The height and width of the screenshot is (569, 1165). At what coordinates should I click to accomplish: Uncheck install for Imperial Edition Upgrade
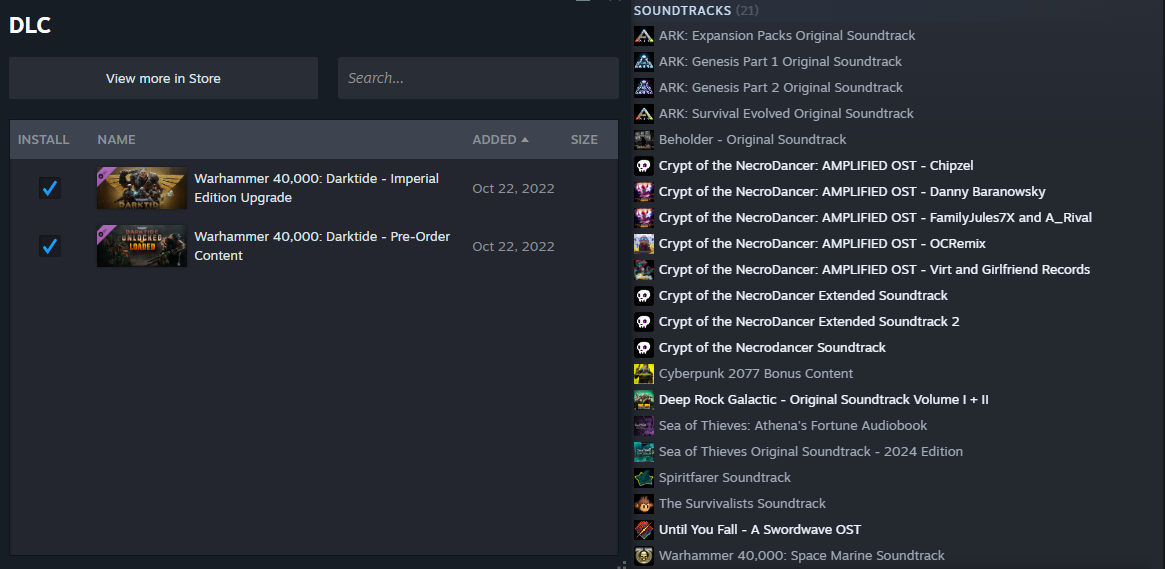(x=49, y=188)
